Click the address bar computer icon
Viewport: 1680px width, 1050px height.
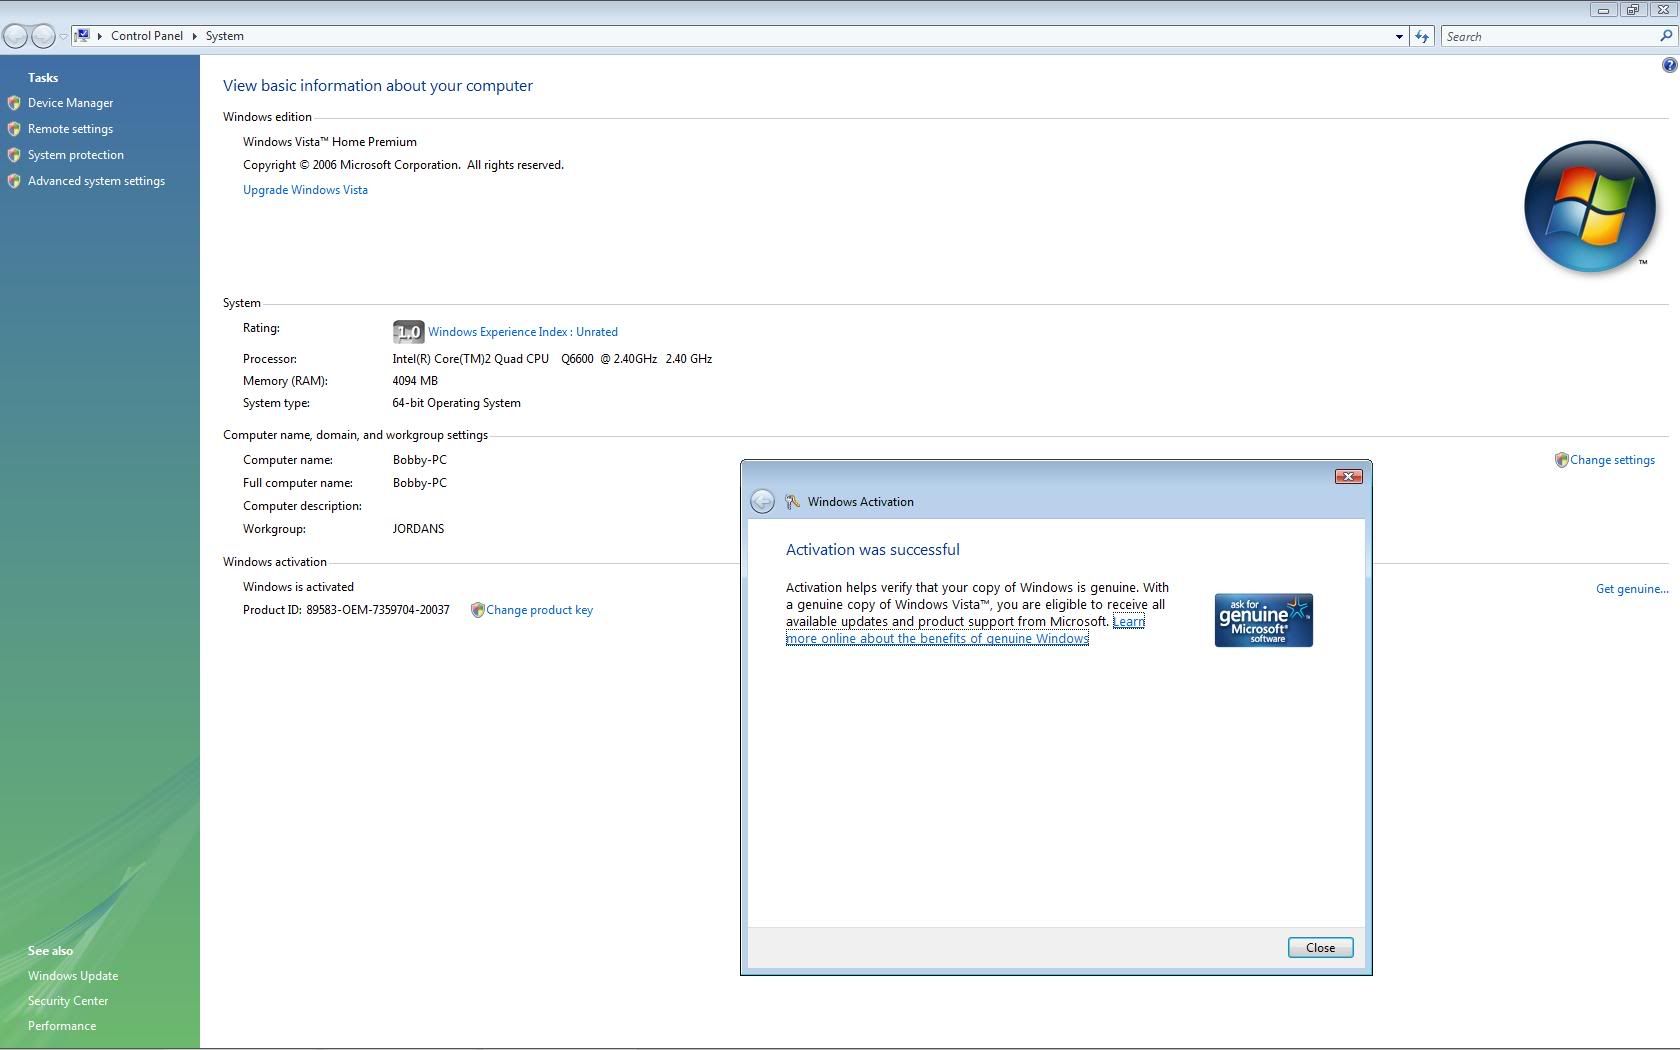click(83, 36)
